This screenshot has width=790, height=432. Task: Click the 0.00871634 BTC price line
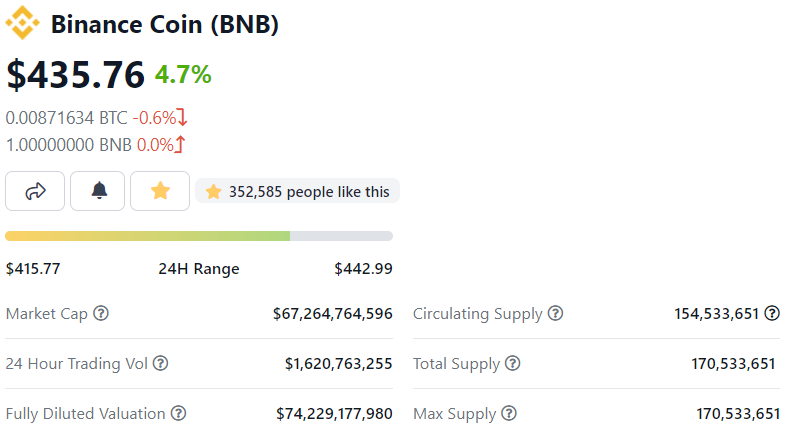[66, 117]
